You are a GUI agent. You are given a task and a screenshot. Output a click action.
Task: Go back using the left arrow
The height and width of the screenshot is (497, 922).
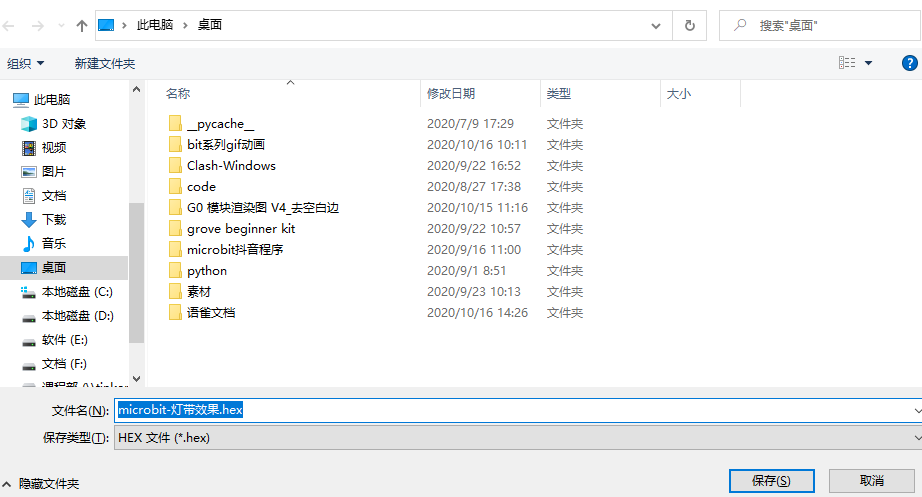9,26
